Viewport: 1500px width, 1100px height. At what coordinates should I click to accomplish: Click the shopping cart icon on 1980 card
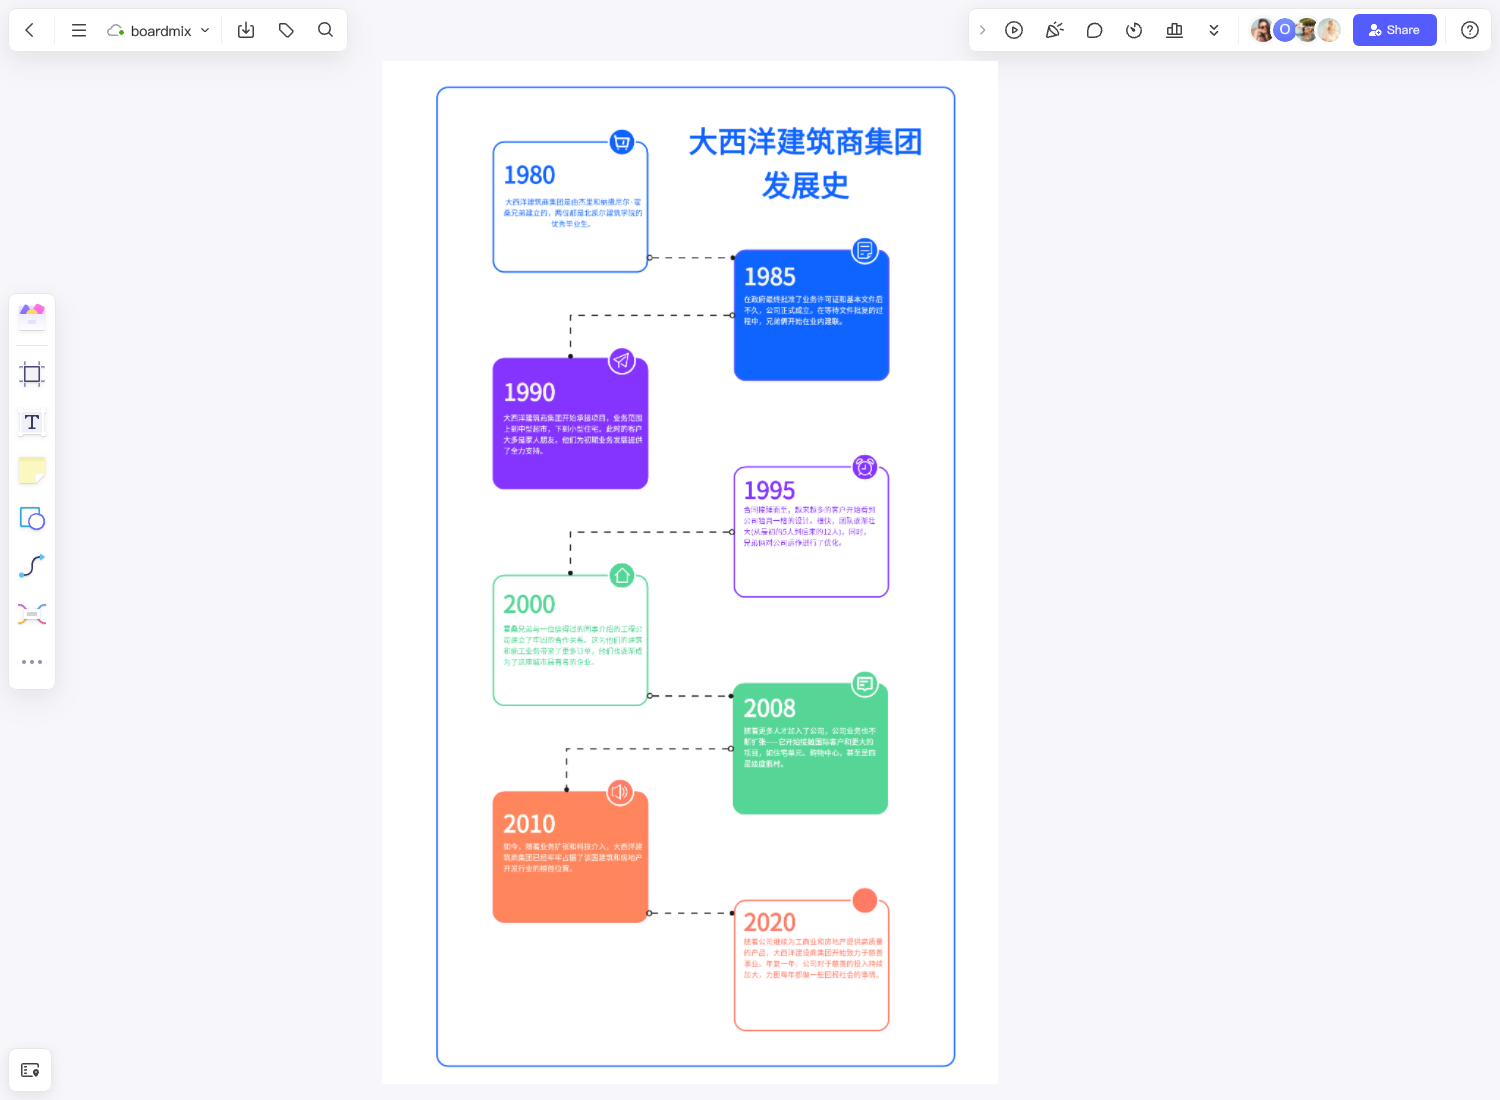tap(622, 142)
